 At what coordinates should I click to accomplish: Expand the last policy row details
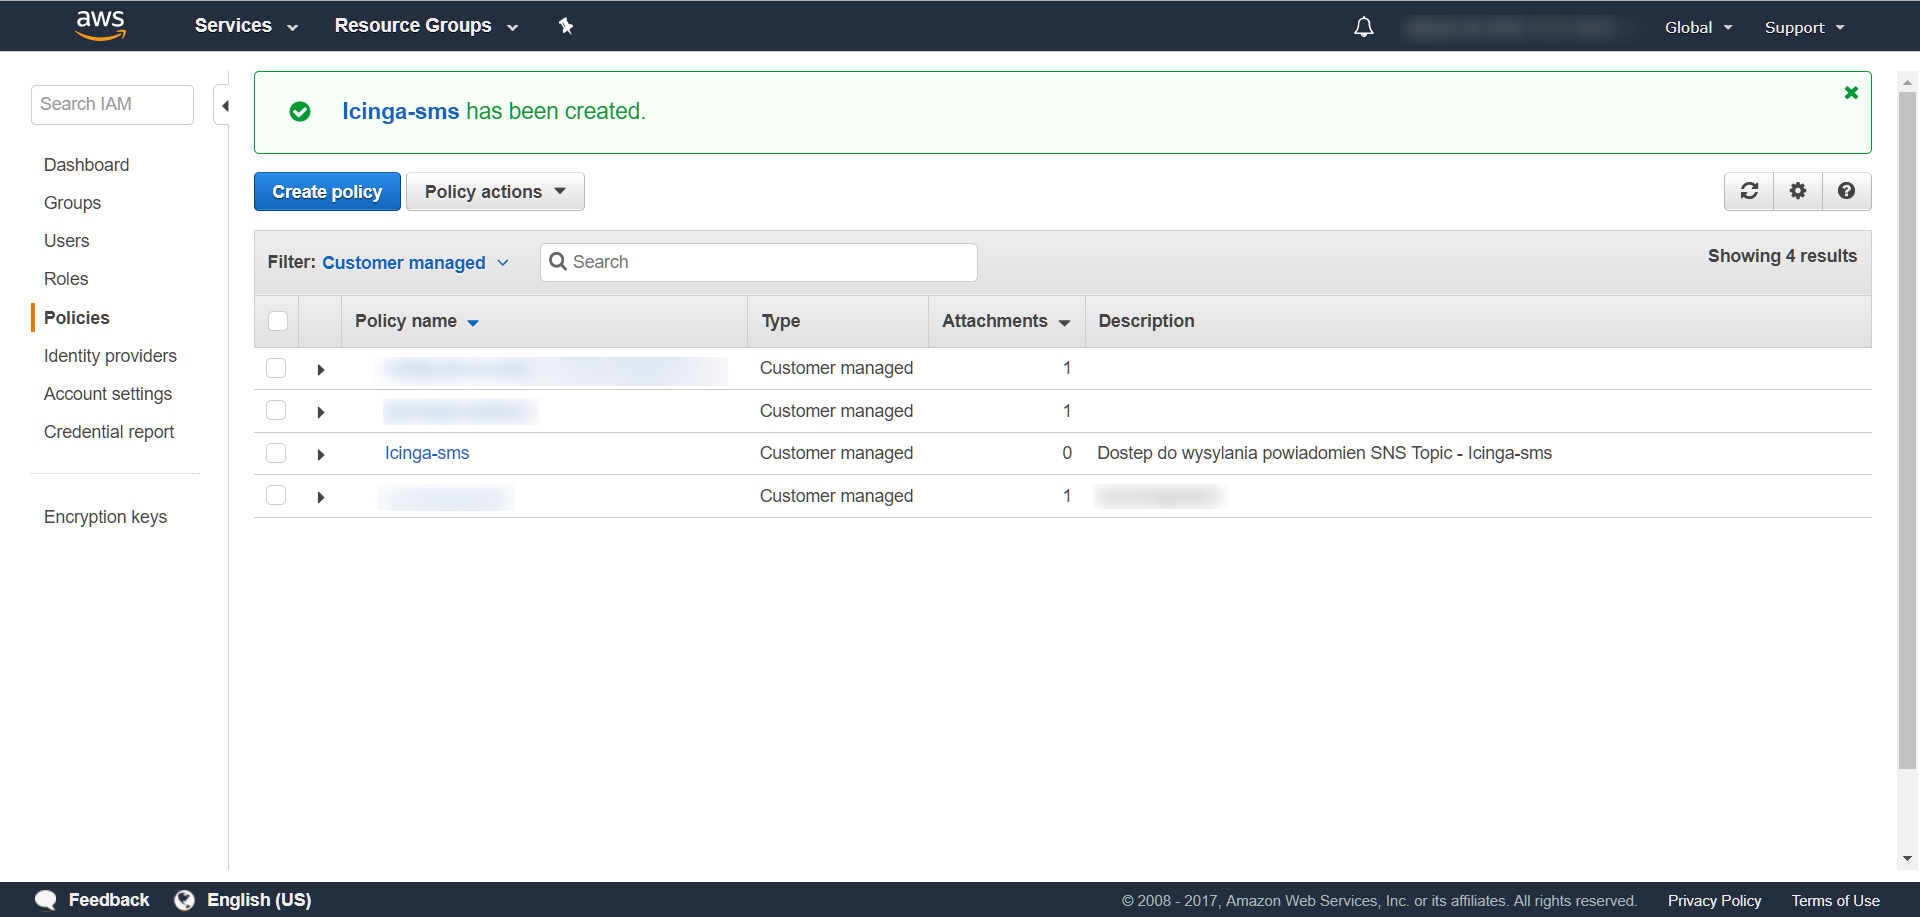(x=321, y=497)
